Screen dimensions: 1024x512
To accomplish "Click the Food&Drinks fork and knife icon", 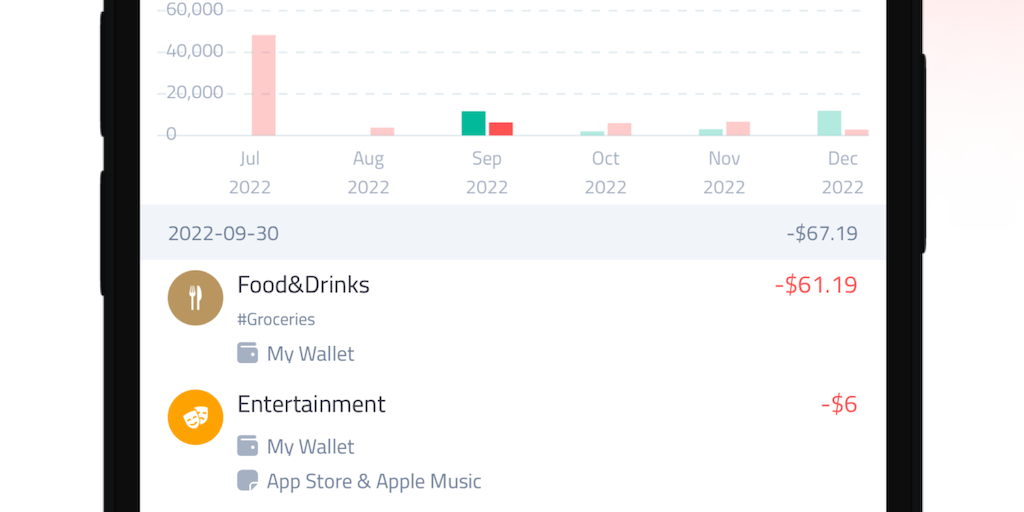I will pos(195,298).
